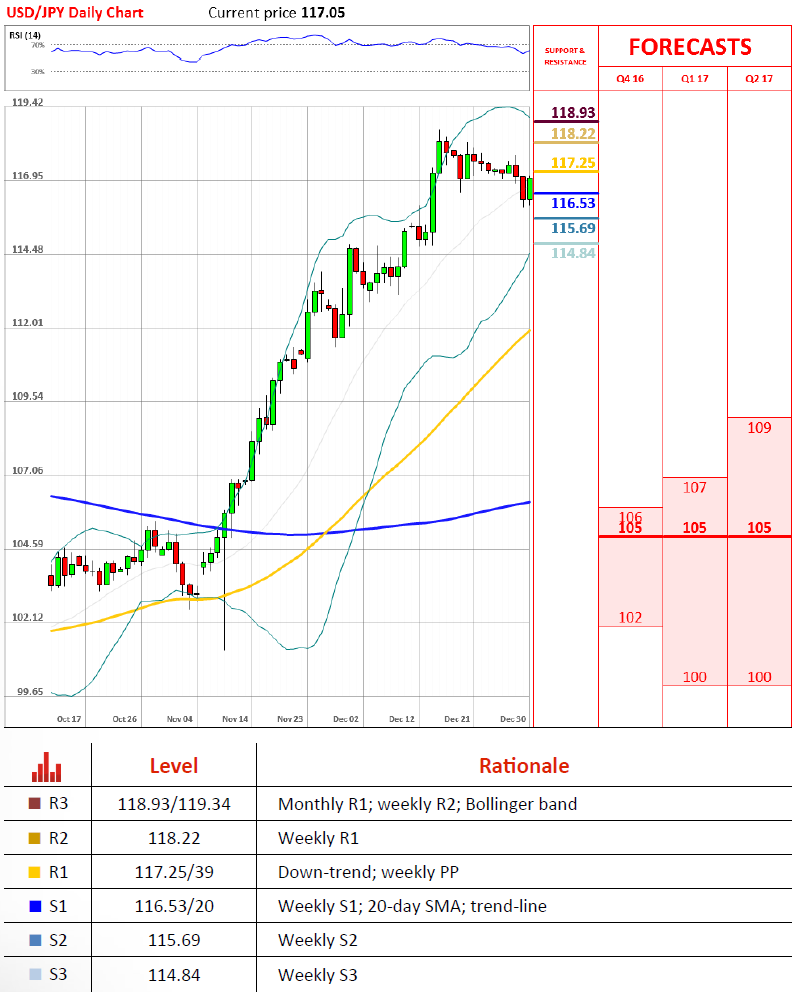This screenshot has height=992, width=802.
Task: Click the 115.69 level table cell
Action: [174, 940]
